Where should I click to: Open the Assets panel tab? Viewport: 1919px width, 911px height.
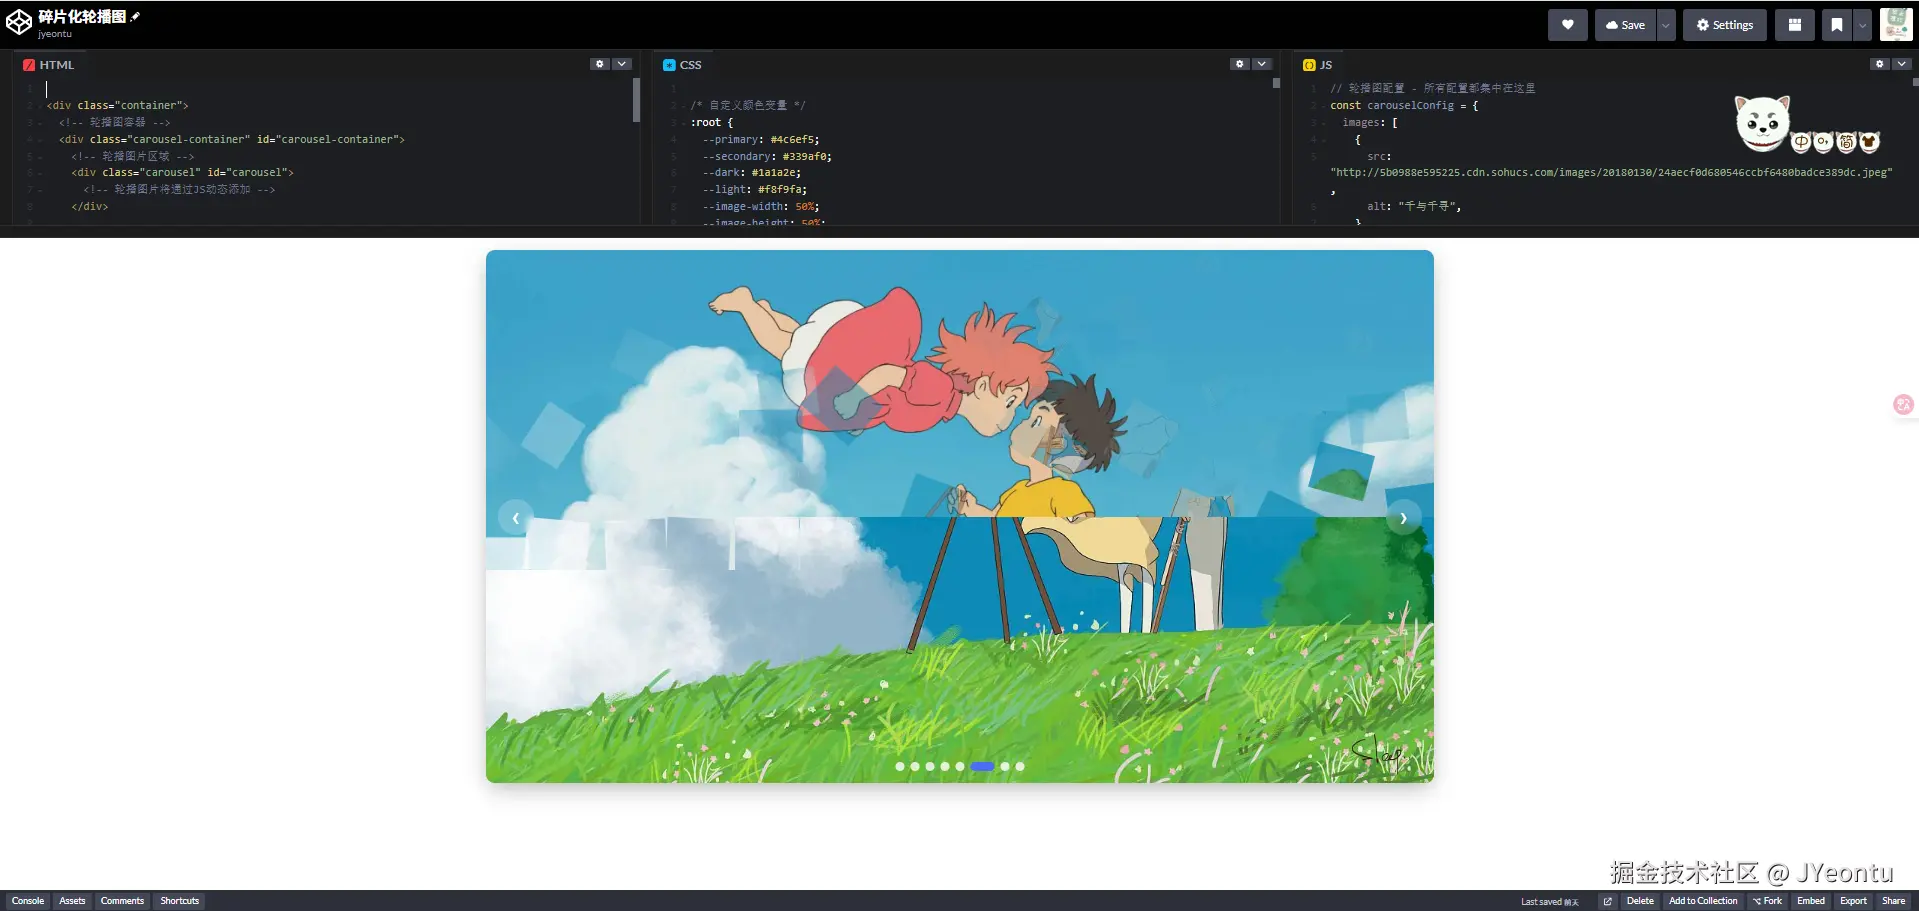72,901
